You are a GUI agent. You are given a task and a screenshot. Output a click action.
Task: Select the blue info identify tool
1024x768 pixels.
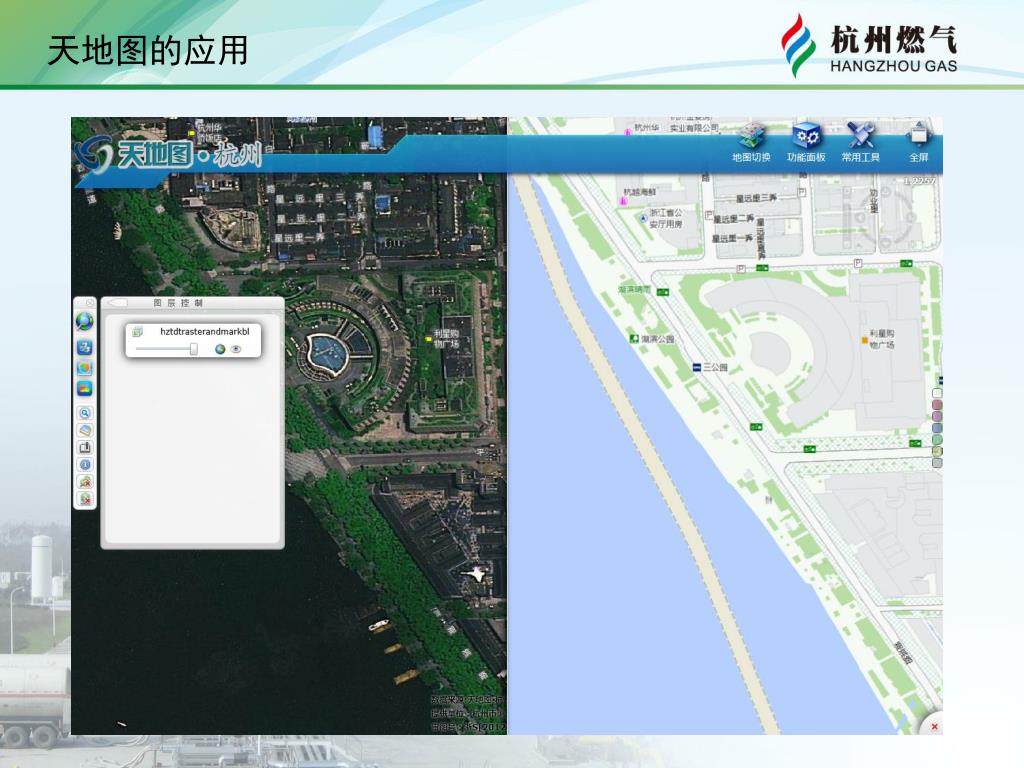(85, 465)
